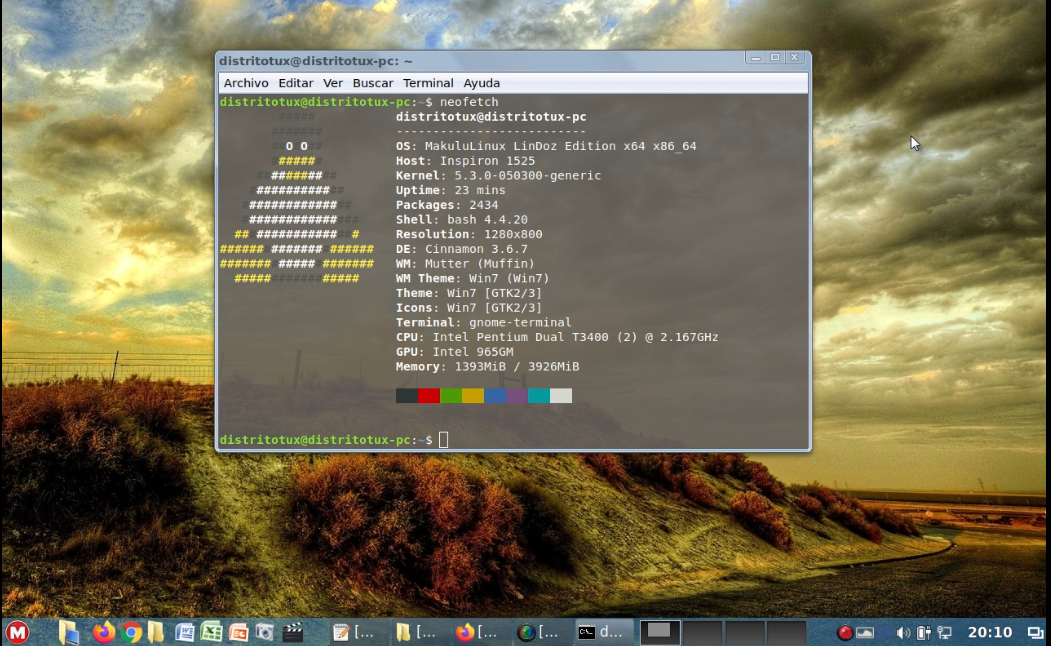Open the keyboard layout indicator

(x=885, y=632)
